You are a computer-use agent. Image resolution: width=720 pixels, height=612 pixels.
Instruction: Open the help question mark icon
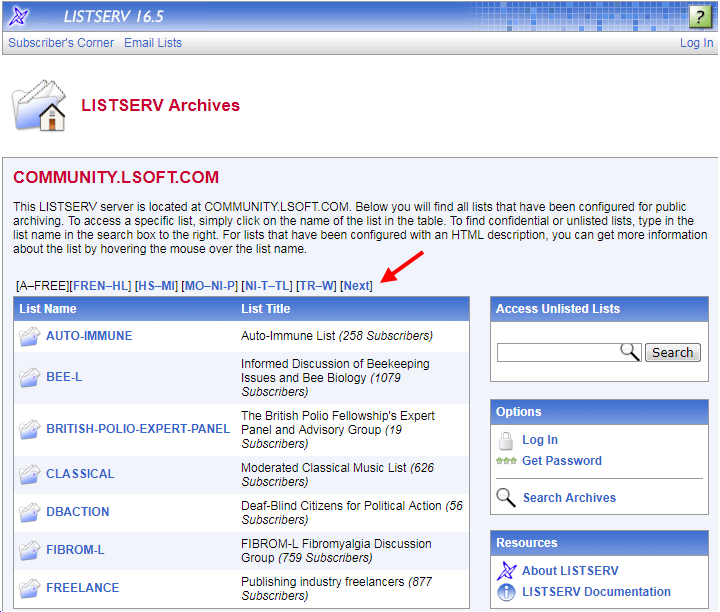(700, 17)
